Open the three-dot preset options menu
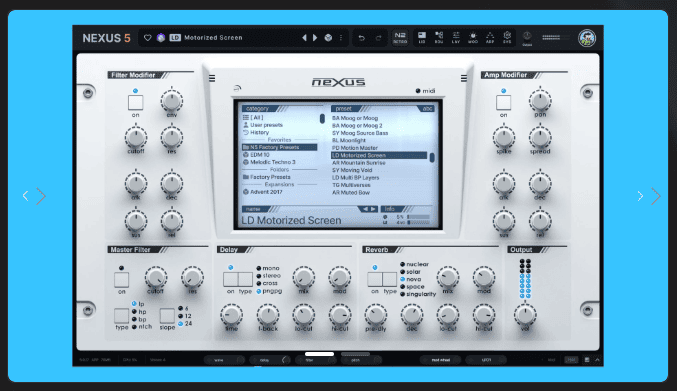The height and width of the screenshot is (391, 677). [341, 38]
